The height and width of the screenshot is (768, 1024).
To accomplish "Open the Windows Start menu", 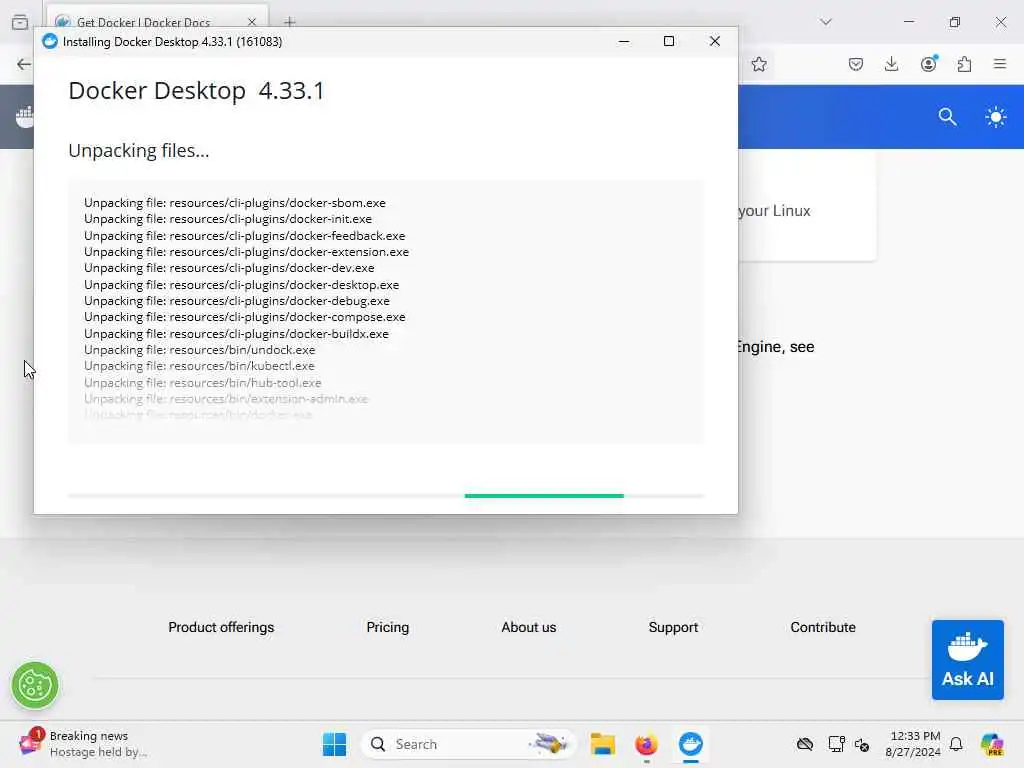I will click(334, 744).
